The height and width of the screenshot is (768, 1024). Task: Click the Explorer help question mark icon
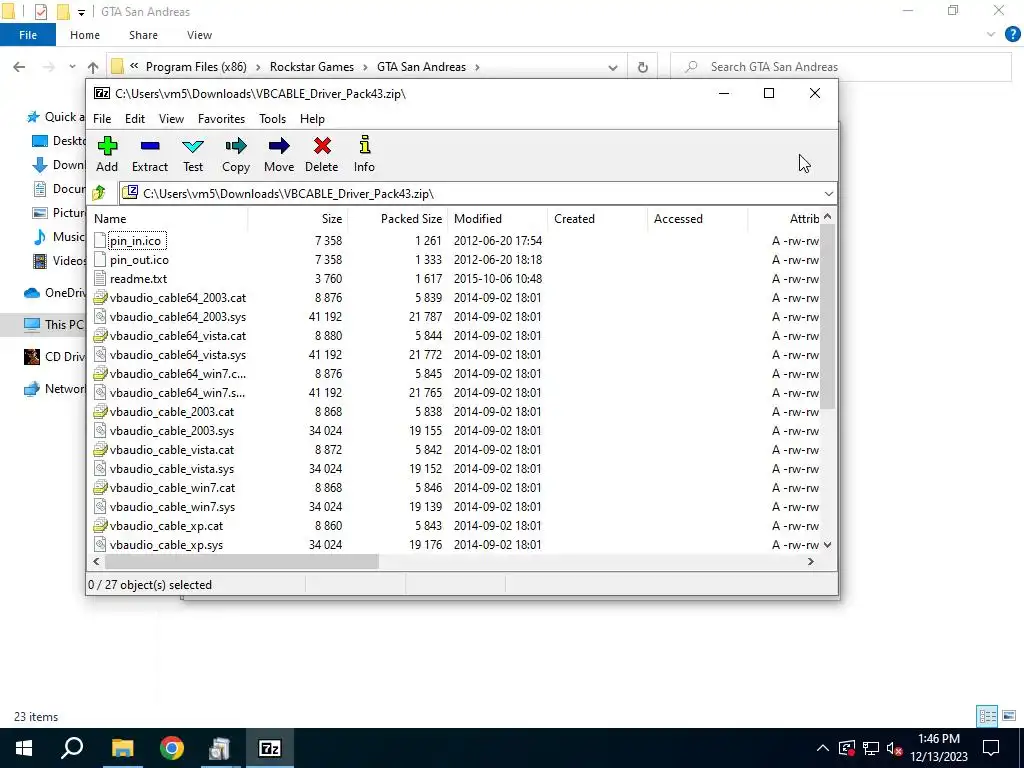coord(1012,35)
